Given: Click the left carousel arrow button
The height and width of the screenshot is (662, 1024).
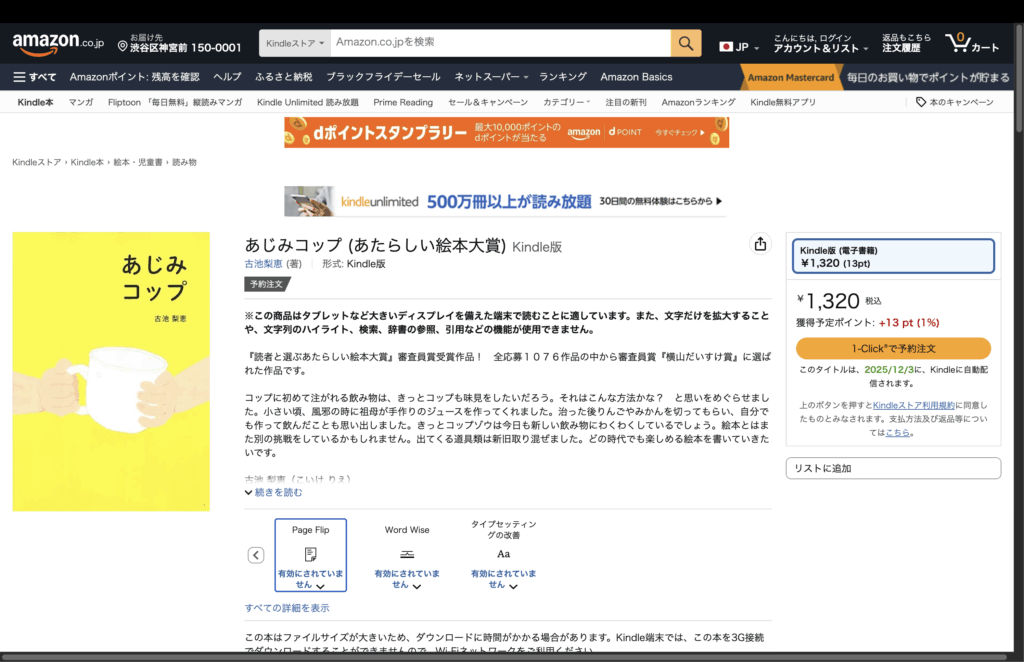Looking at the screenshot, I should tap(256, 555).
